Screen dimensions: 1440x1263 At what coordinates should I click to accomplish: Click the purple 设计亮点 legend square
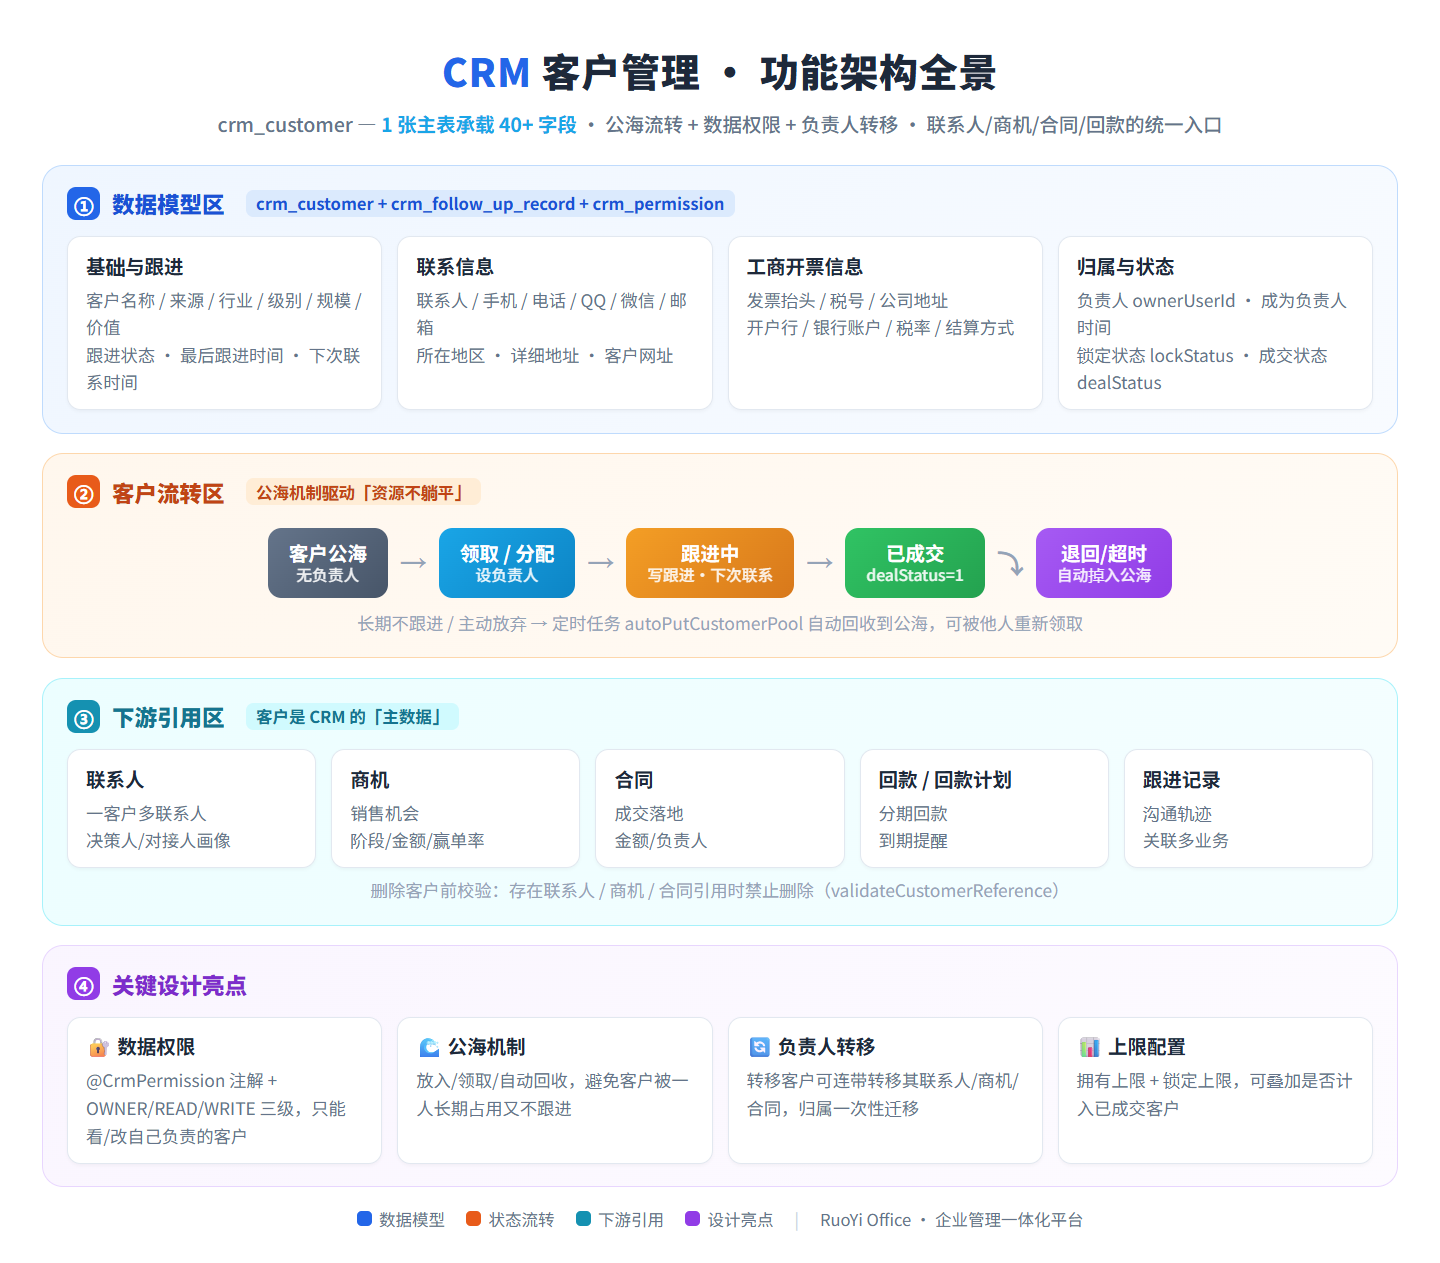[692, 1219]
